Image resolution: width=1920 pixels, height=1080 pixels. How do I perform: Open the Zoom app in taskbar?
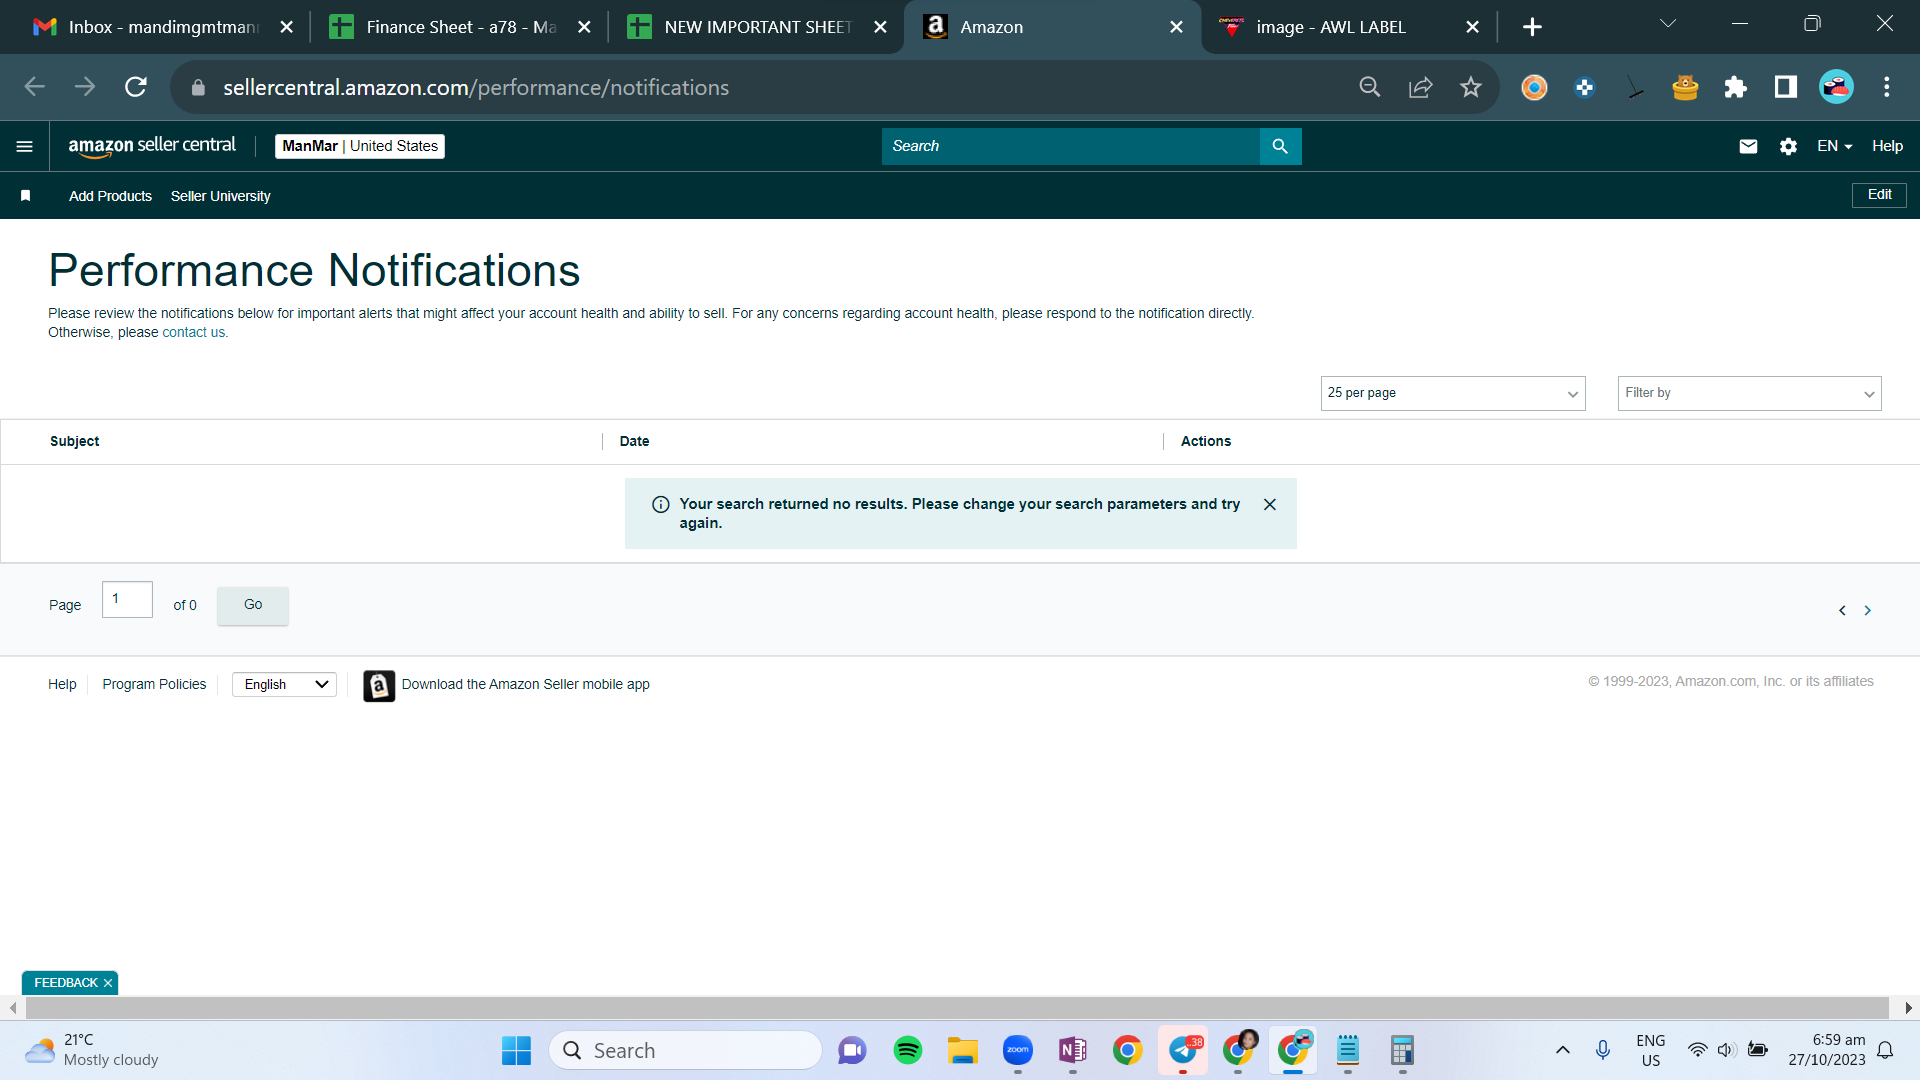1018,1050
